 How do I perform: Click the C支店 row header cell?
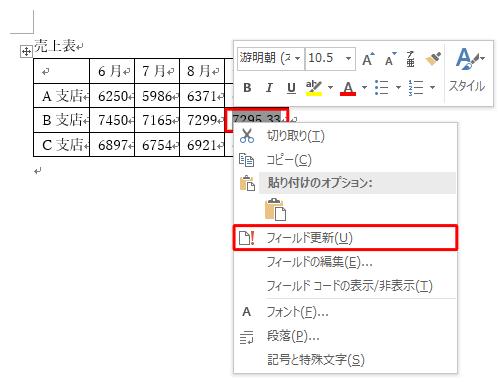[62, 145]
